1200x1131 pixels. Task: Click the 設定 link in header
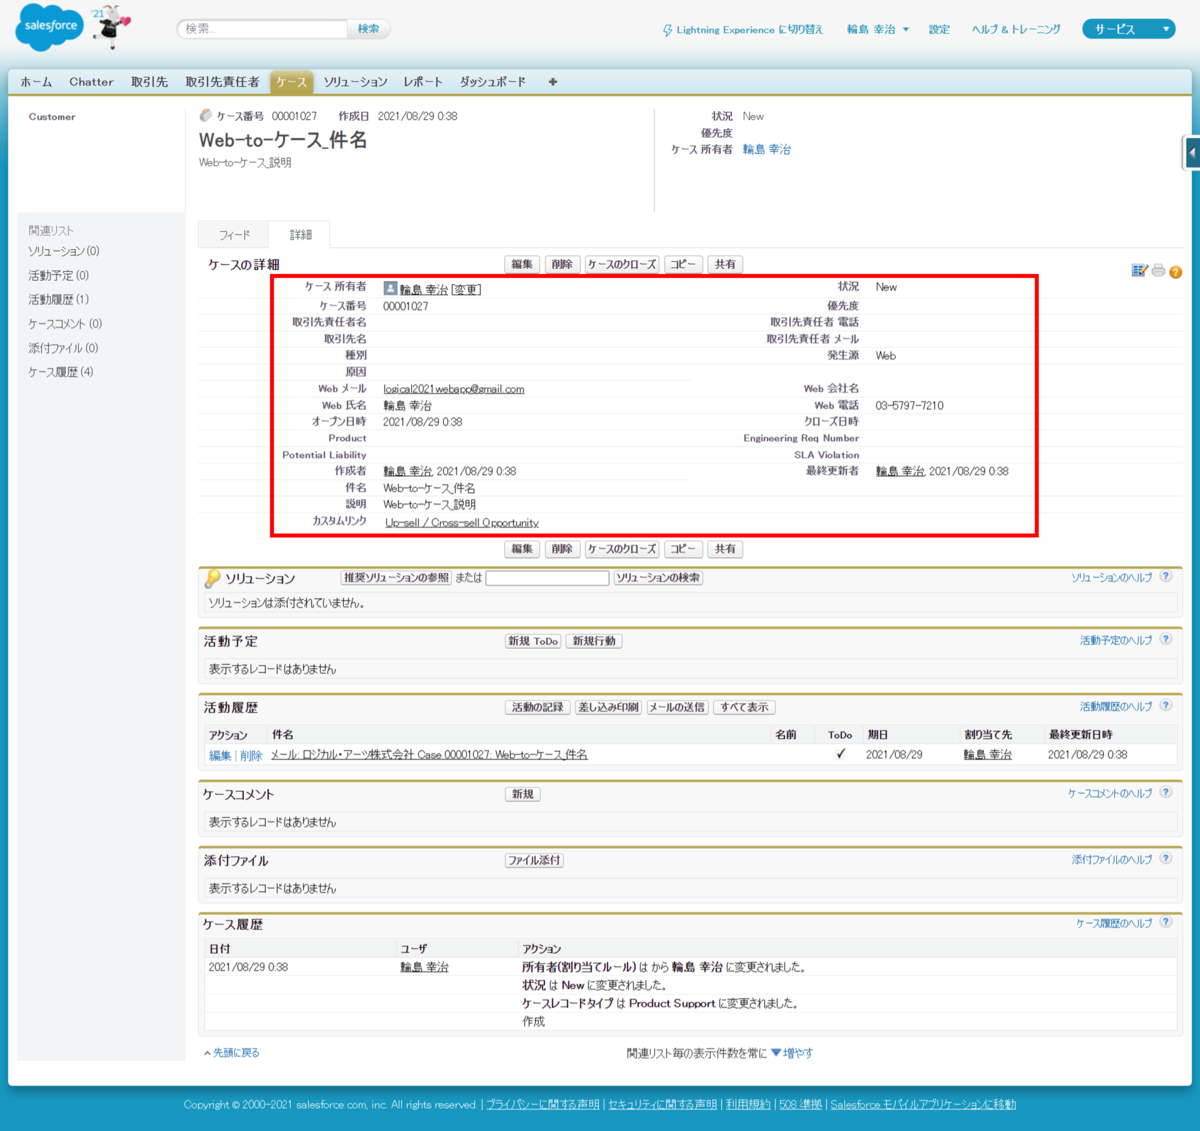point(939,30)
